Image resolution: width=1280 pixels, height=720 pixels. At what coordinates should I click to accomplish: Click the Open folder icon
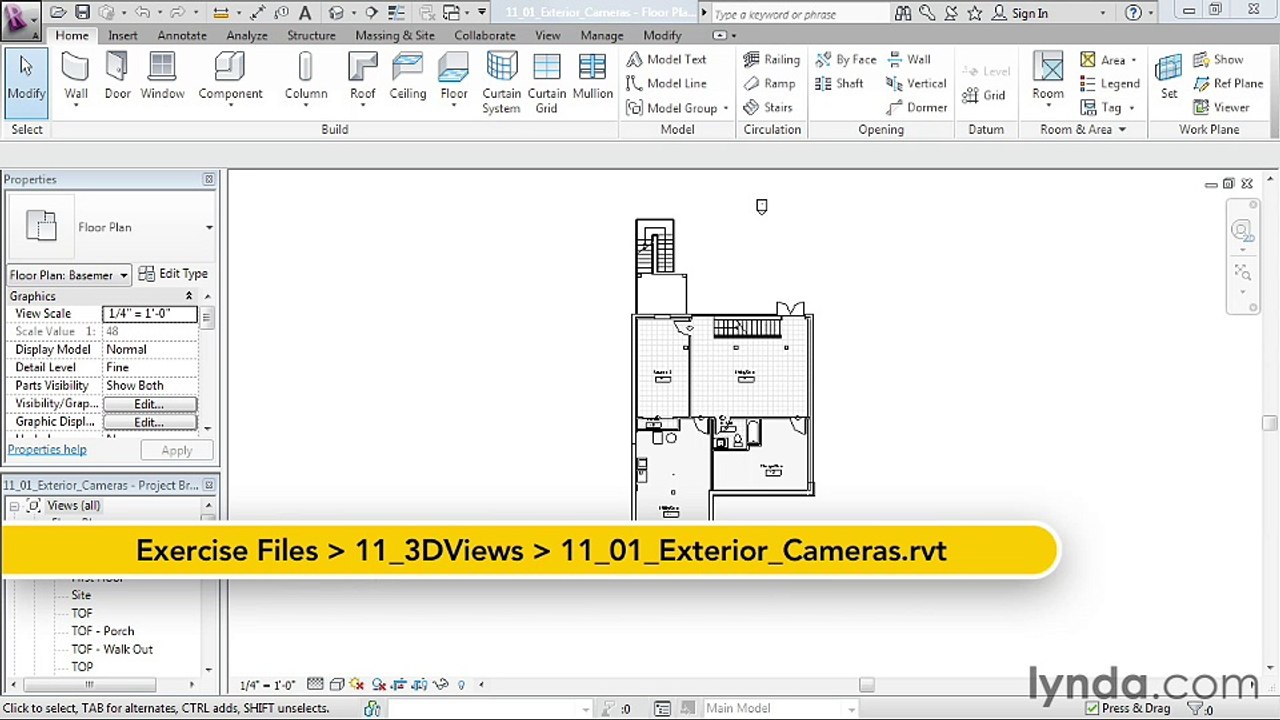tap(58, 13)
